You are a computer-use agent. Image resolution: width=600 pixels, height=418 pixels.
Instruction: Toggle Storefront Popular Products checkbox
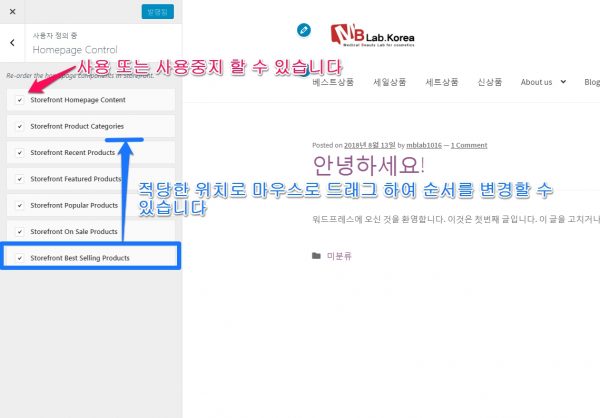[20, 205]
